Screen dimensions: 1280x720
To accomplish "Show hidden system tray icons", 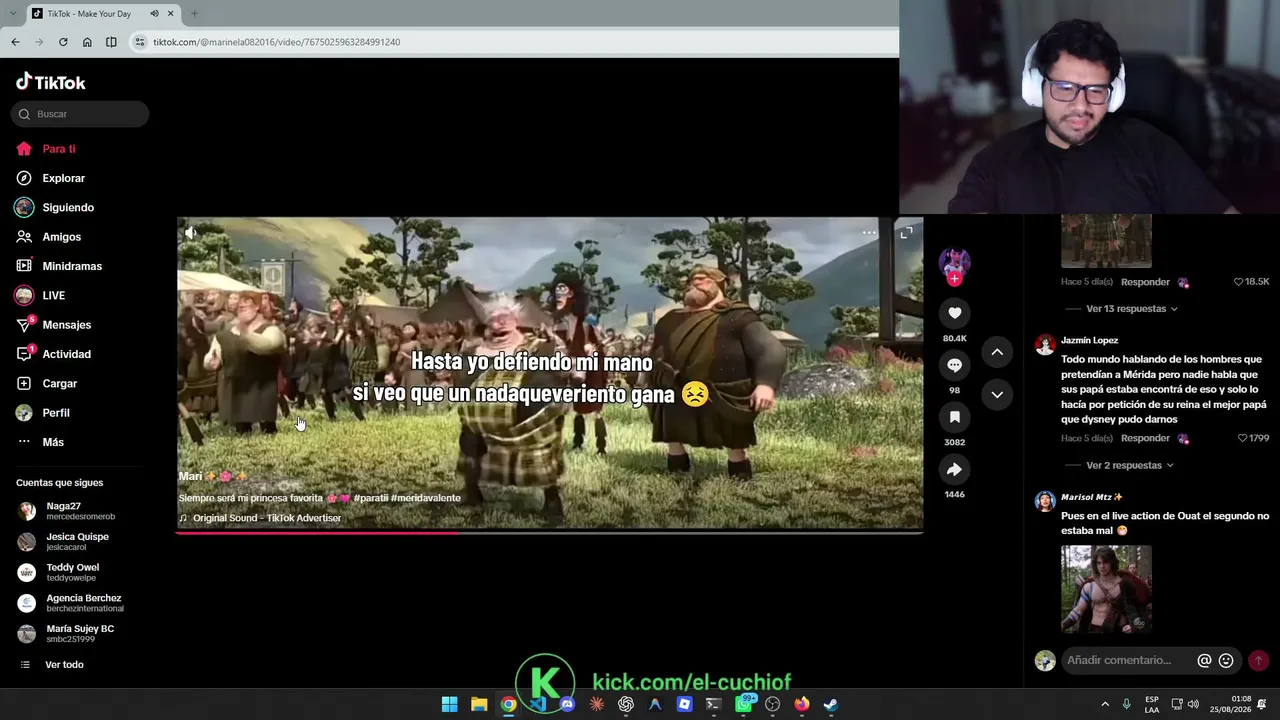I will click(x=1105, y=704).
